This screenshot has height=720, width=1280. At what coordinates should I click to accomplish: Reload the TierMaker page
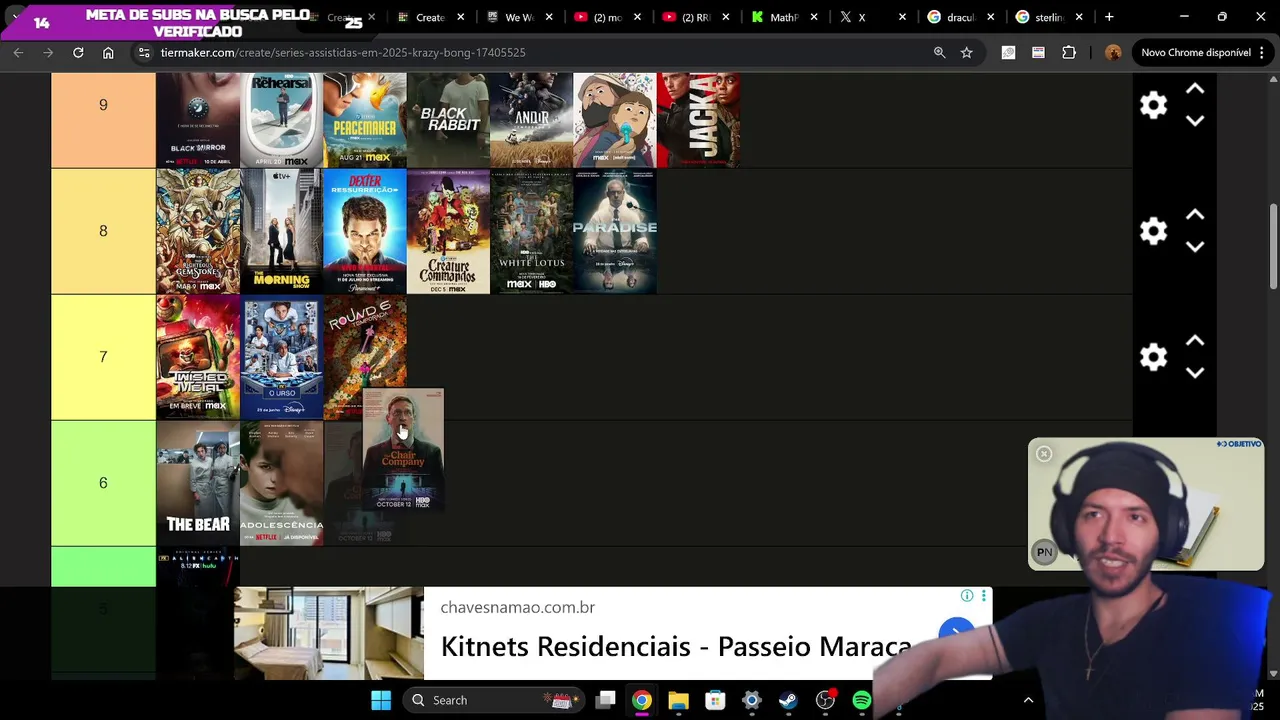click(78, 52)
